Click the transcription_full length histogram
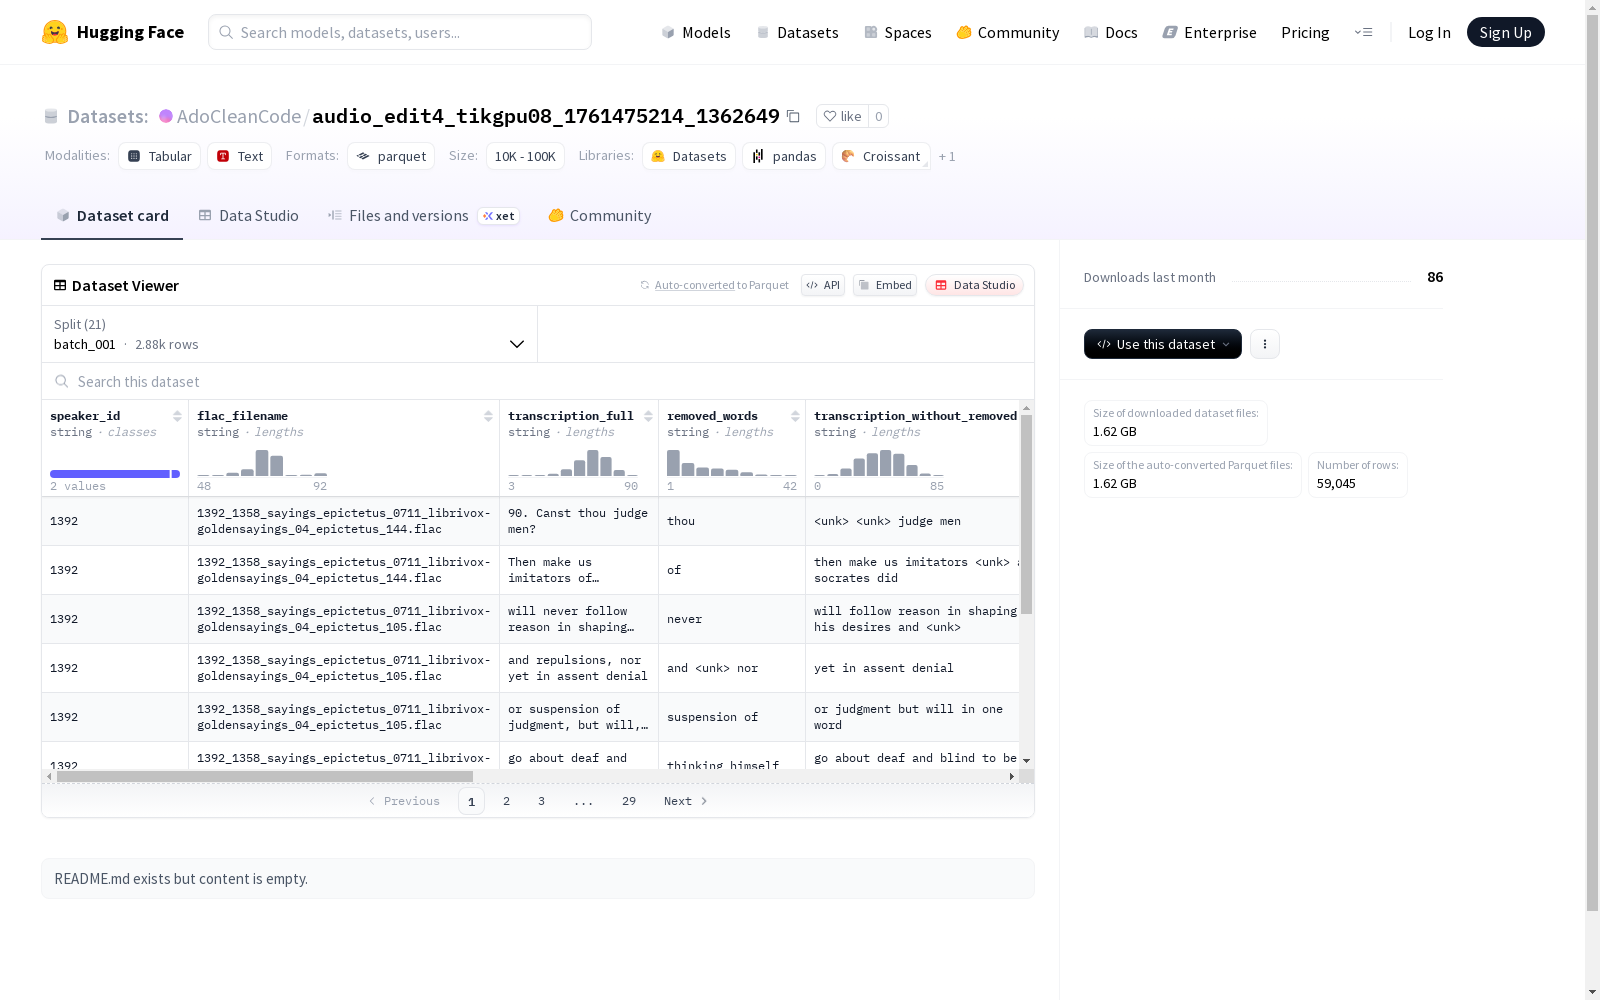This screenshot has height=1000, width=1600. (x=573, y=462)
